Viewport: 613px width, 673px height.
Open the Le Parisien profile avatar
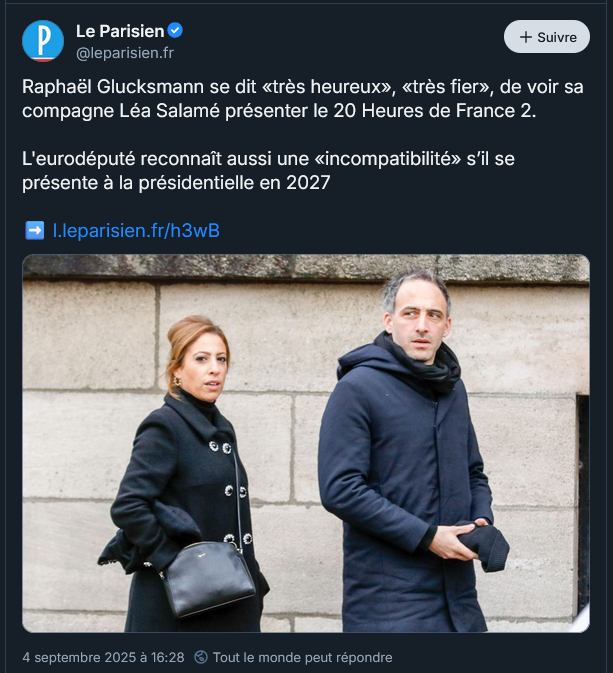(x=43, y=41)
